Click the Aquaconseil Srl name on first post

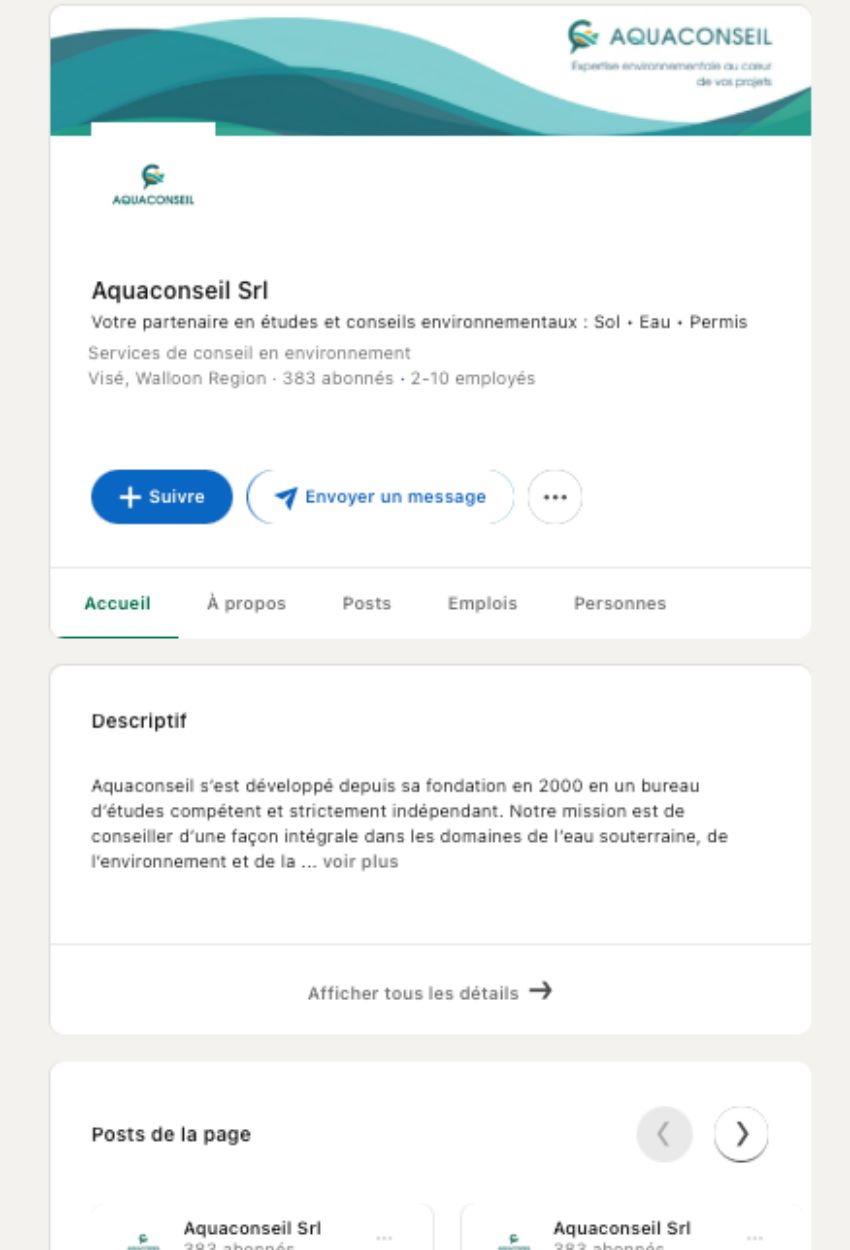(252, 1228)
